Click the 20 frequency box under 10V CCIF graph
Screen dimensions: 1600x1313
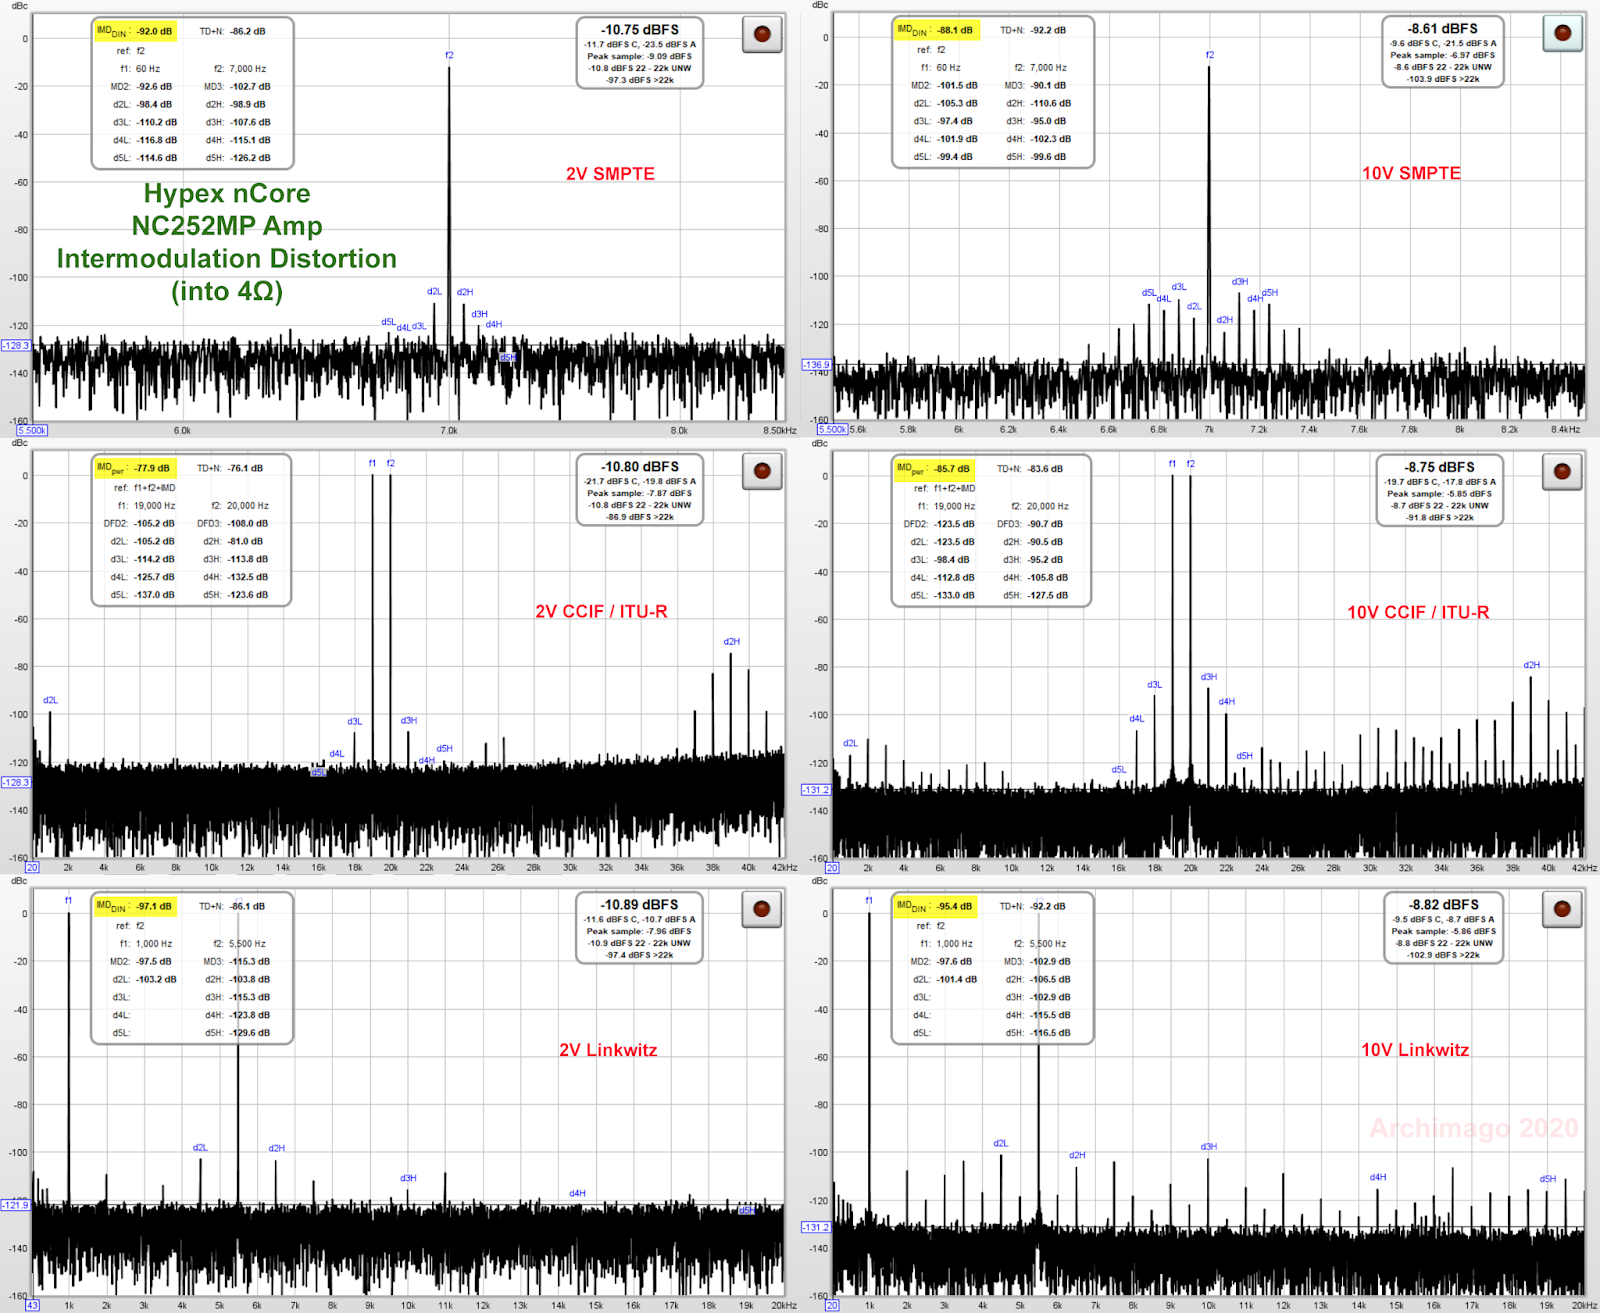[x=832, y=868]
